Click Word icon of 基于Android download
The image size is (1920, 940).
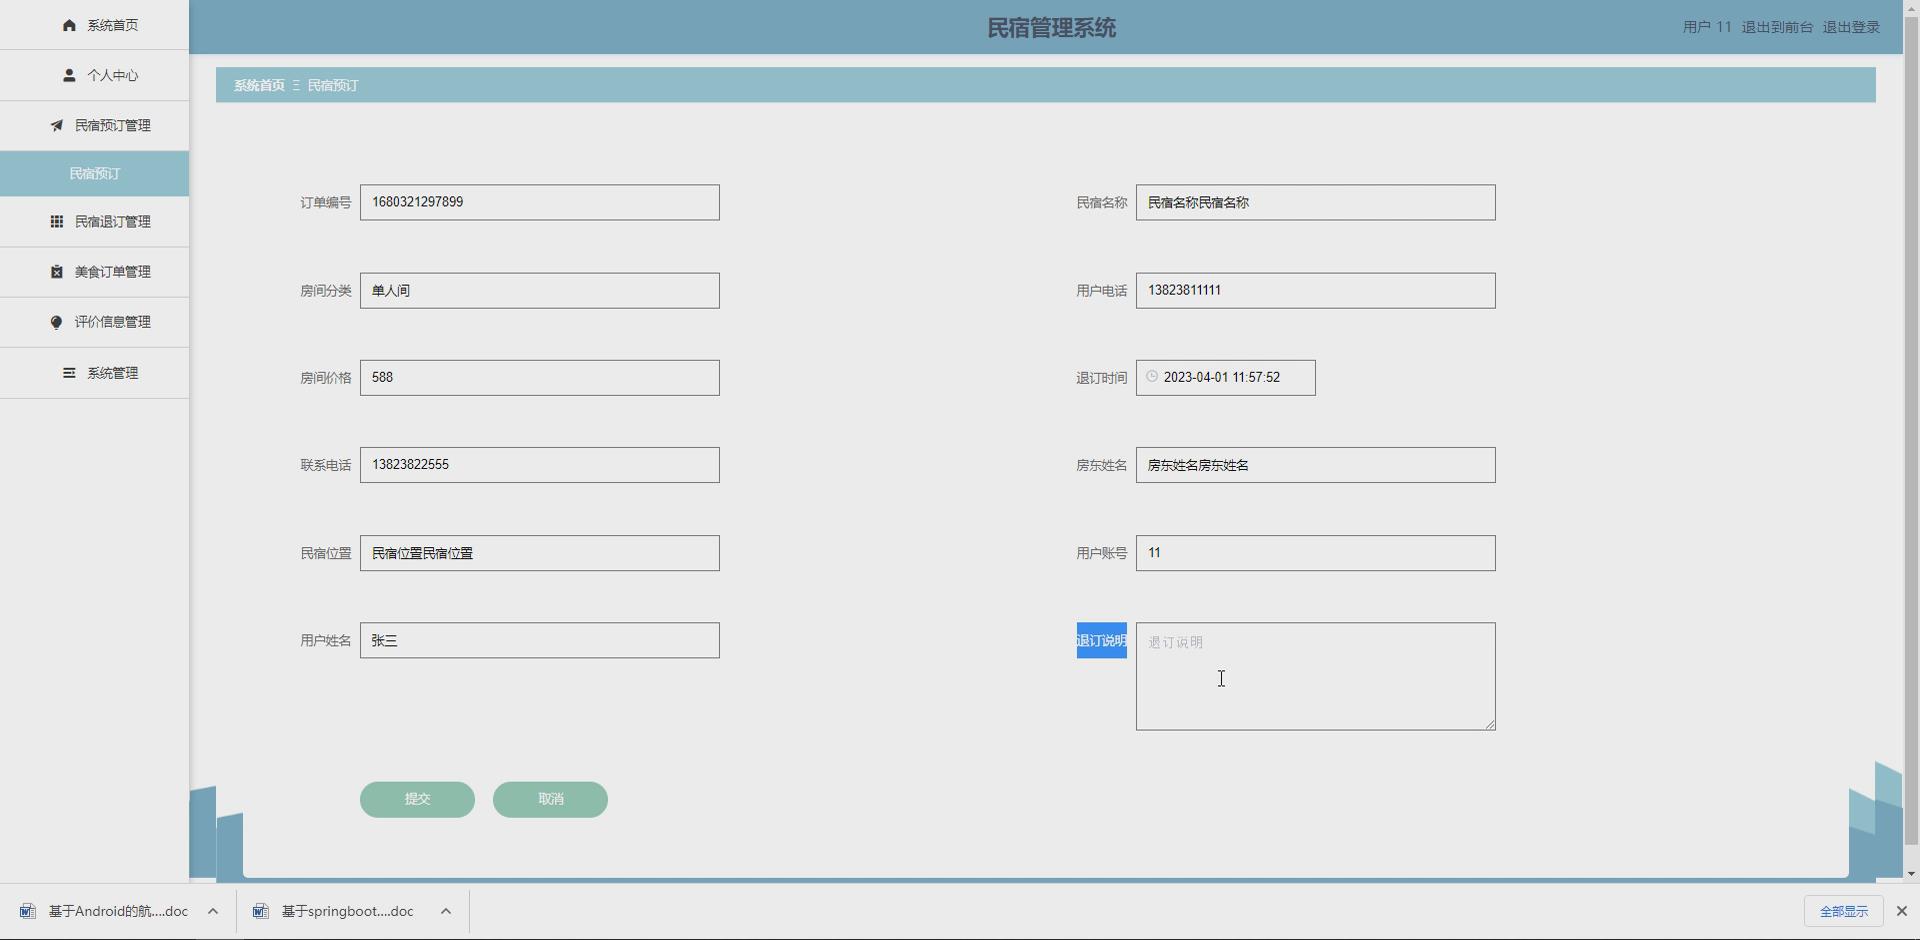click(x=28, y=911)
